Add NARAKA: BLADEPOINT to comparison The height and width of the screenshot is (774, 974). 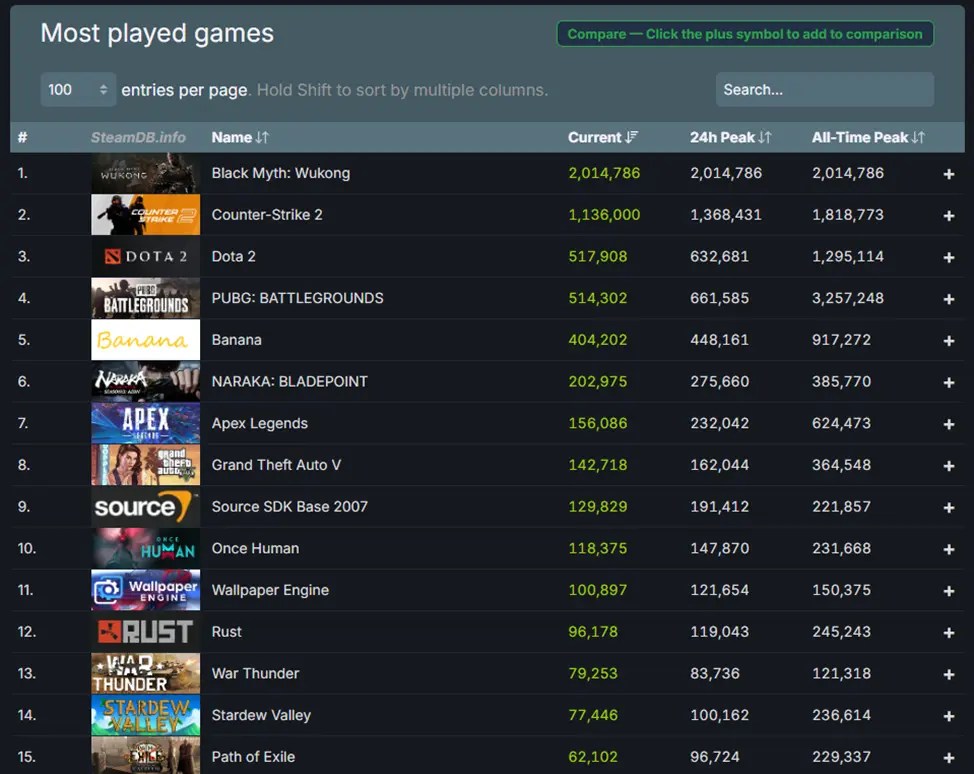pos(949,382)
